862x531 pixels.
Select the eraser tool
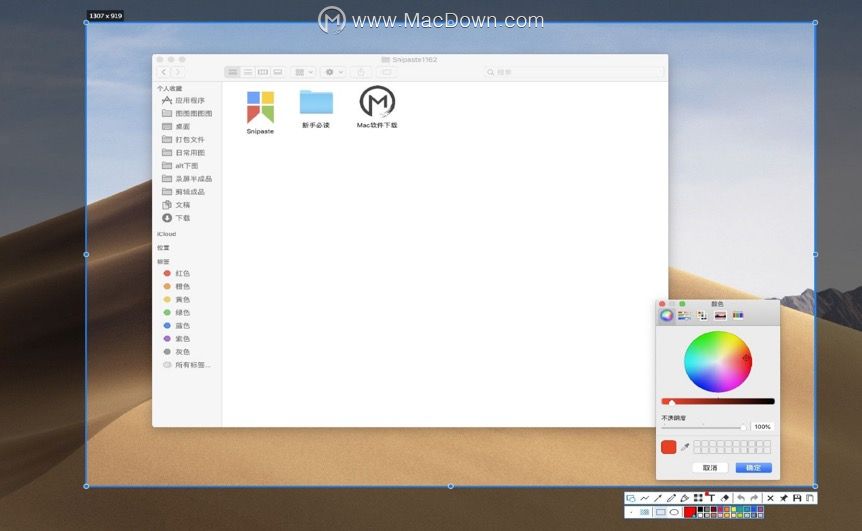tap(725, 498)
